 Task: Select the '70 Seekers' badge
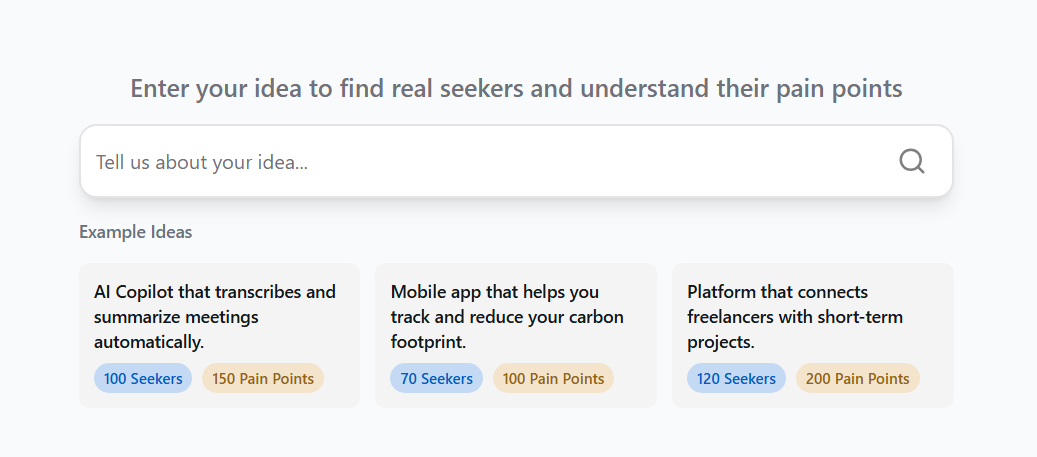pyautogui.click(x=436, y=379)
